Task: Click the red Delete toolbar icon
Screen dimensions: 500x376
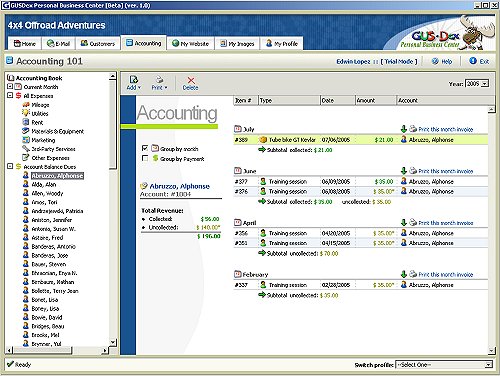Action: [190, 80]
